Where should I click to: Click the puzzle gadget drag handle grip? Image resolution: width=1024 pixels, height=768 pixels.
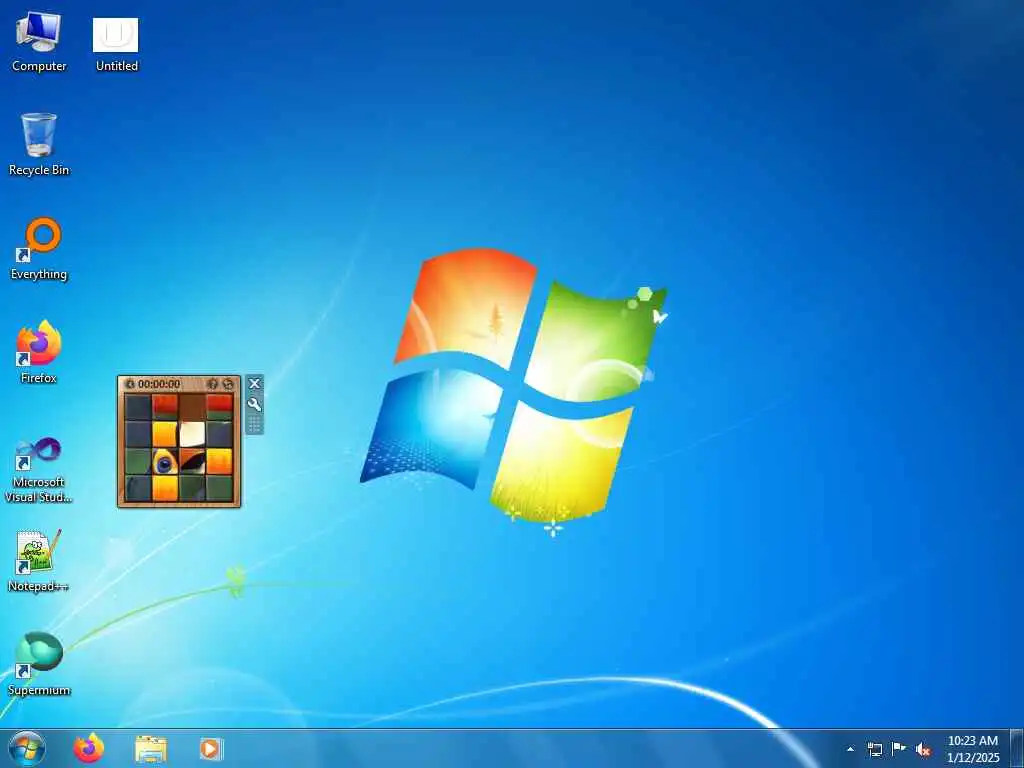pyautogui.click(x=254, y=424)
